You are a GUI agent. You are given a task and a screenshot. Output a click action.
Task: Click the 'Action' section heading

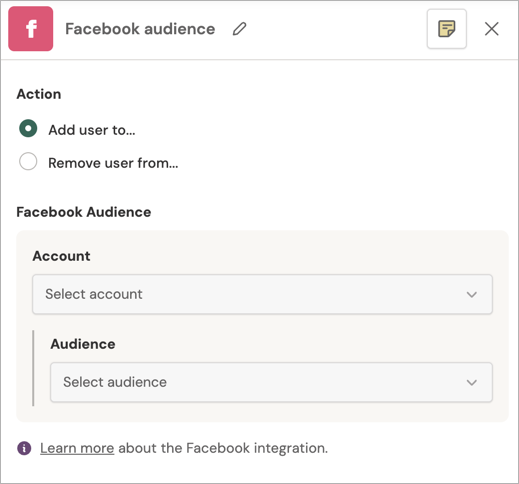[39, 94]
